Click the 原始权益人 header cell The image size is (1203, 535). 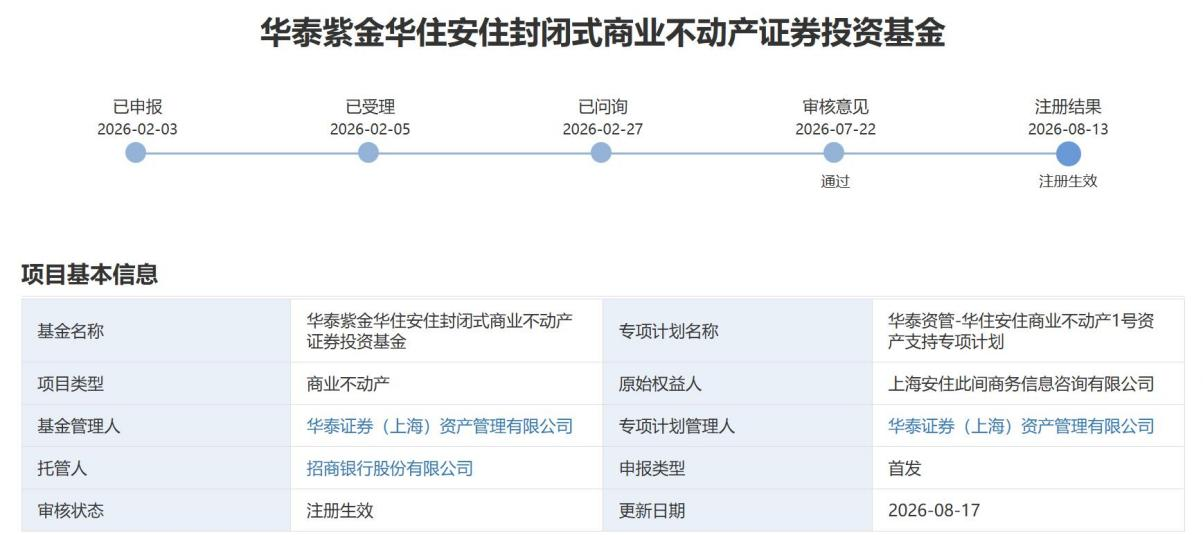[x=737, y=384]
